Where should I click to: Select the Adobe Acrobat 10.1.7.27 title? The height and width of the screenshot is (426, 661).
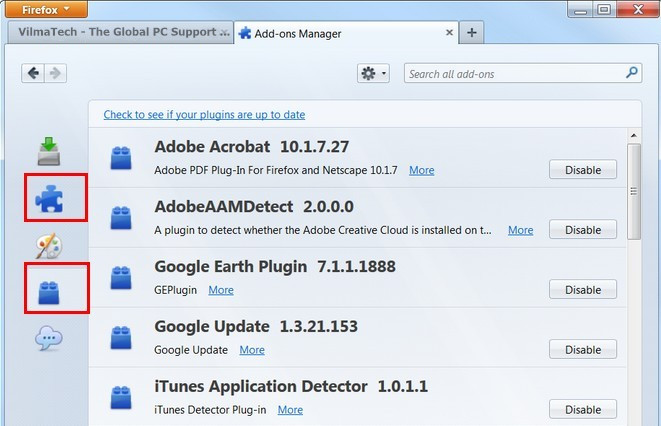pyautogui.click(x=252, y=147)
